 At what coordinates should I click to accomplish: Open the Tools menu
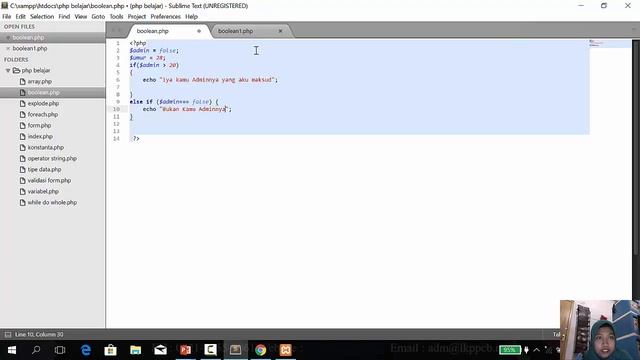[116, 17]
